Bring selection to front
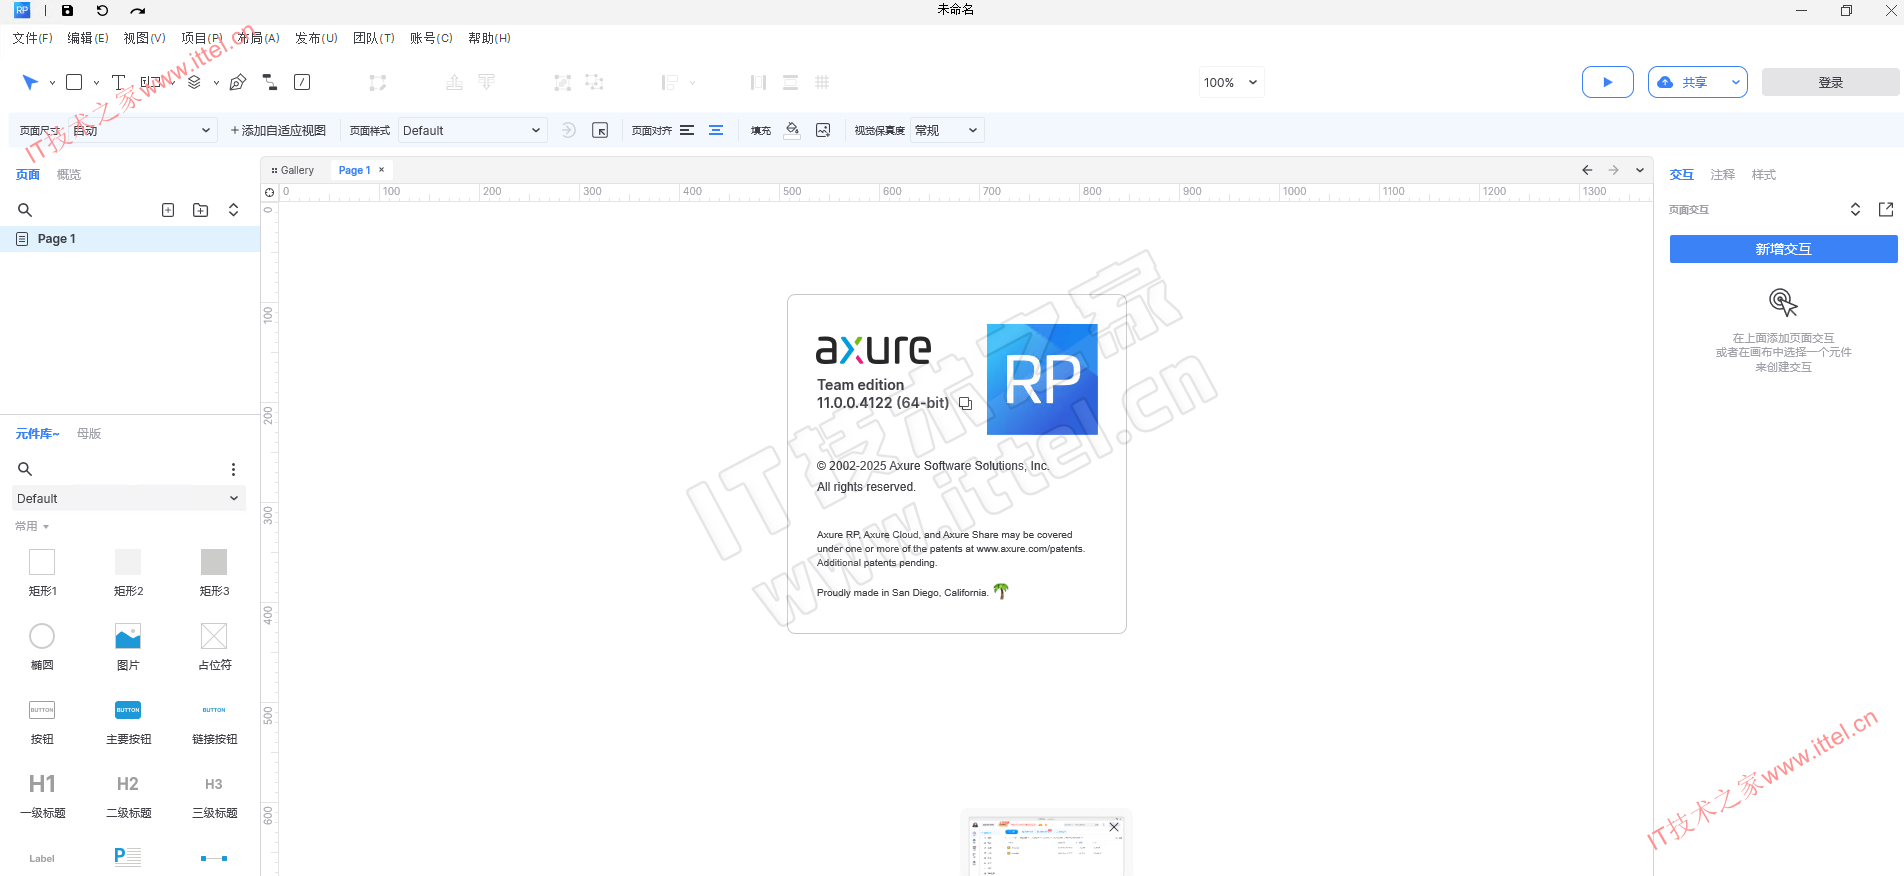Image resolution: width=1904 pixels, height=876 pixels. 454,82
